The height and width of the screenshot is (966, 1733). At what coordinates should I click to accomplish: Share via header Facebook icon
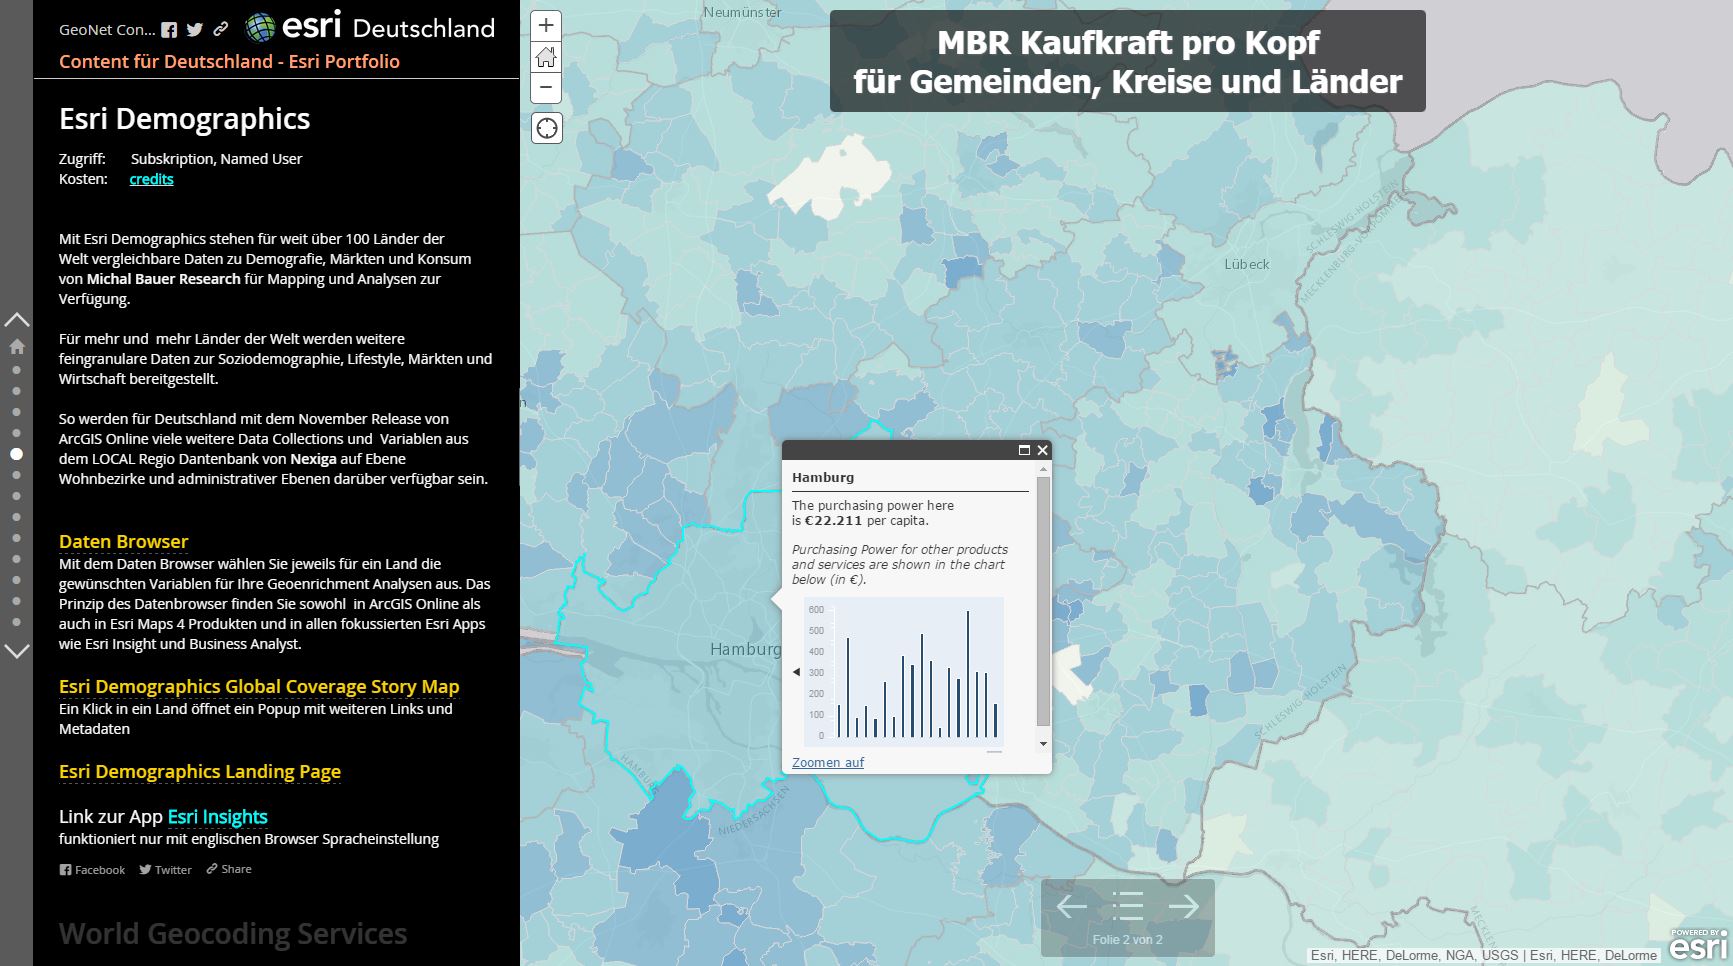tap(170, 30)
